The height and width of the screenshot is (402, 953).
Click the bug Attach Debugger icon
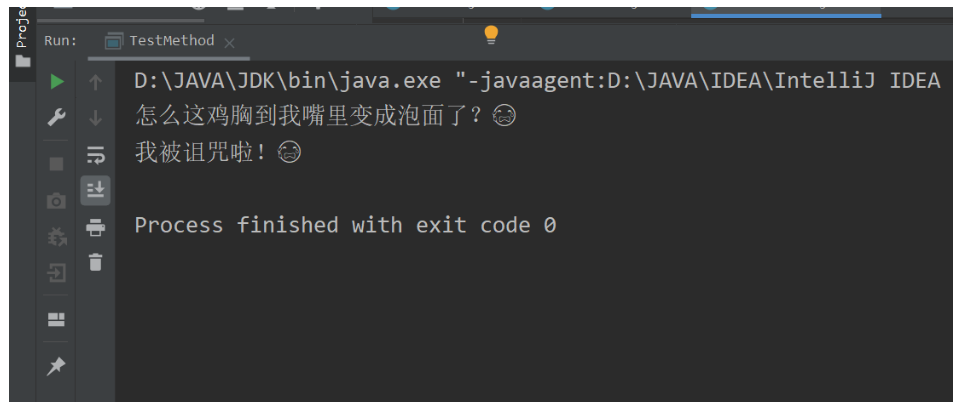(x=57, y=237)
